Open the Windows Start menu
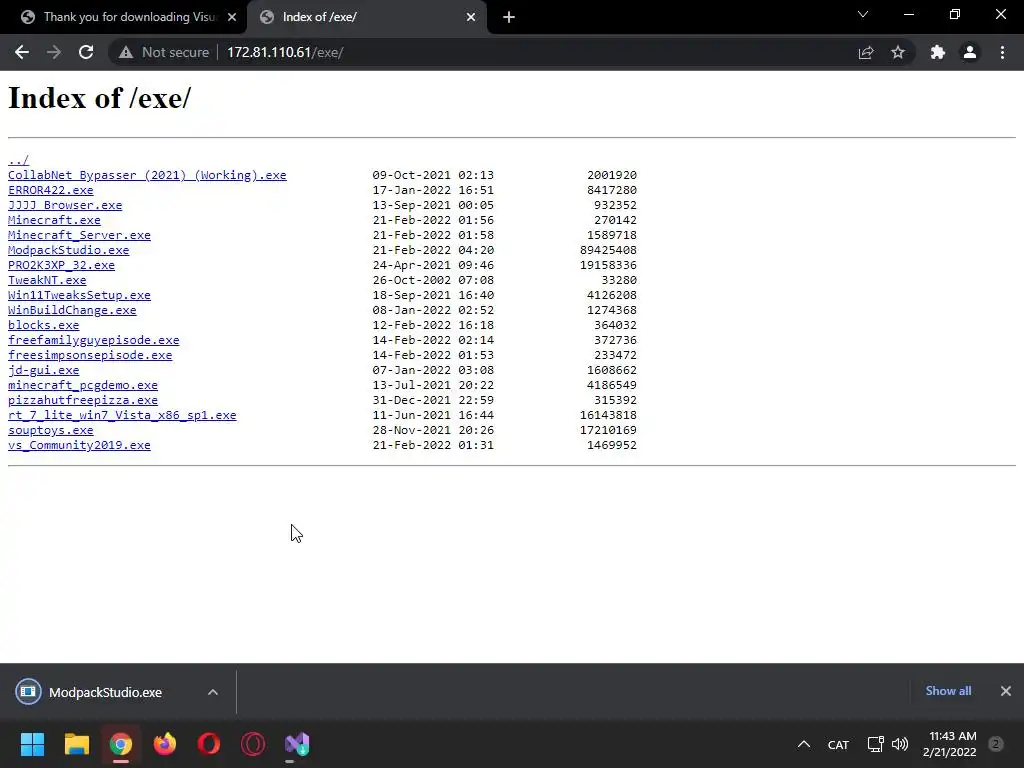Viewport: 1024px width, 768px height. (32, 744)
